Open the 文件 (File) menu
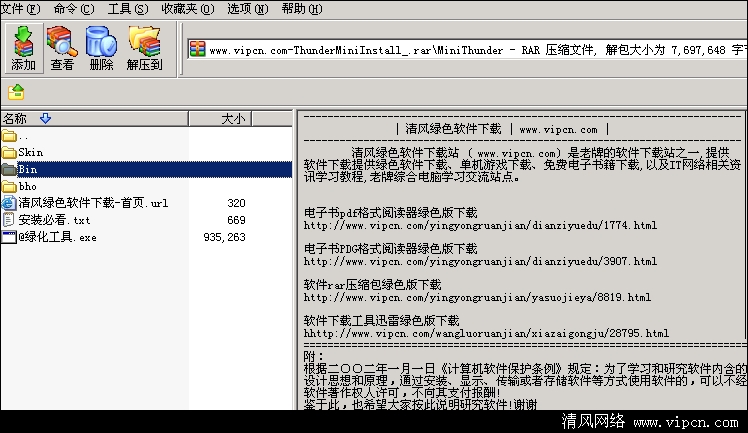The height and width of the screenshot is (433, 748). tap(21, 8)
